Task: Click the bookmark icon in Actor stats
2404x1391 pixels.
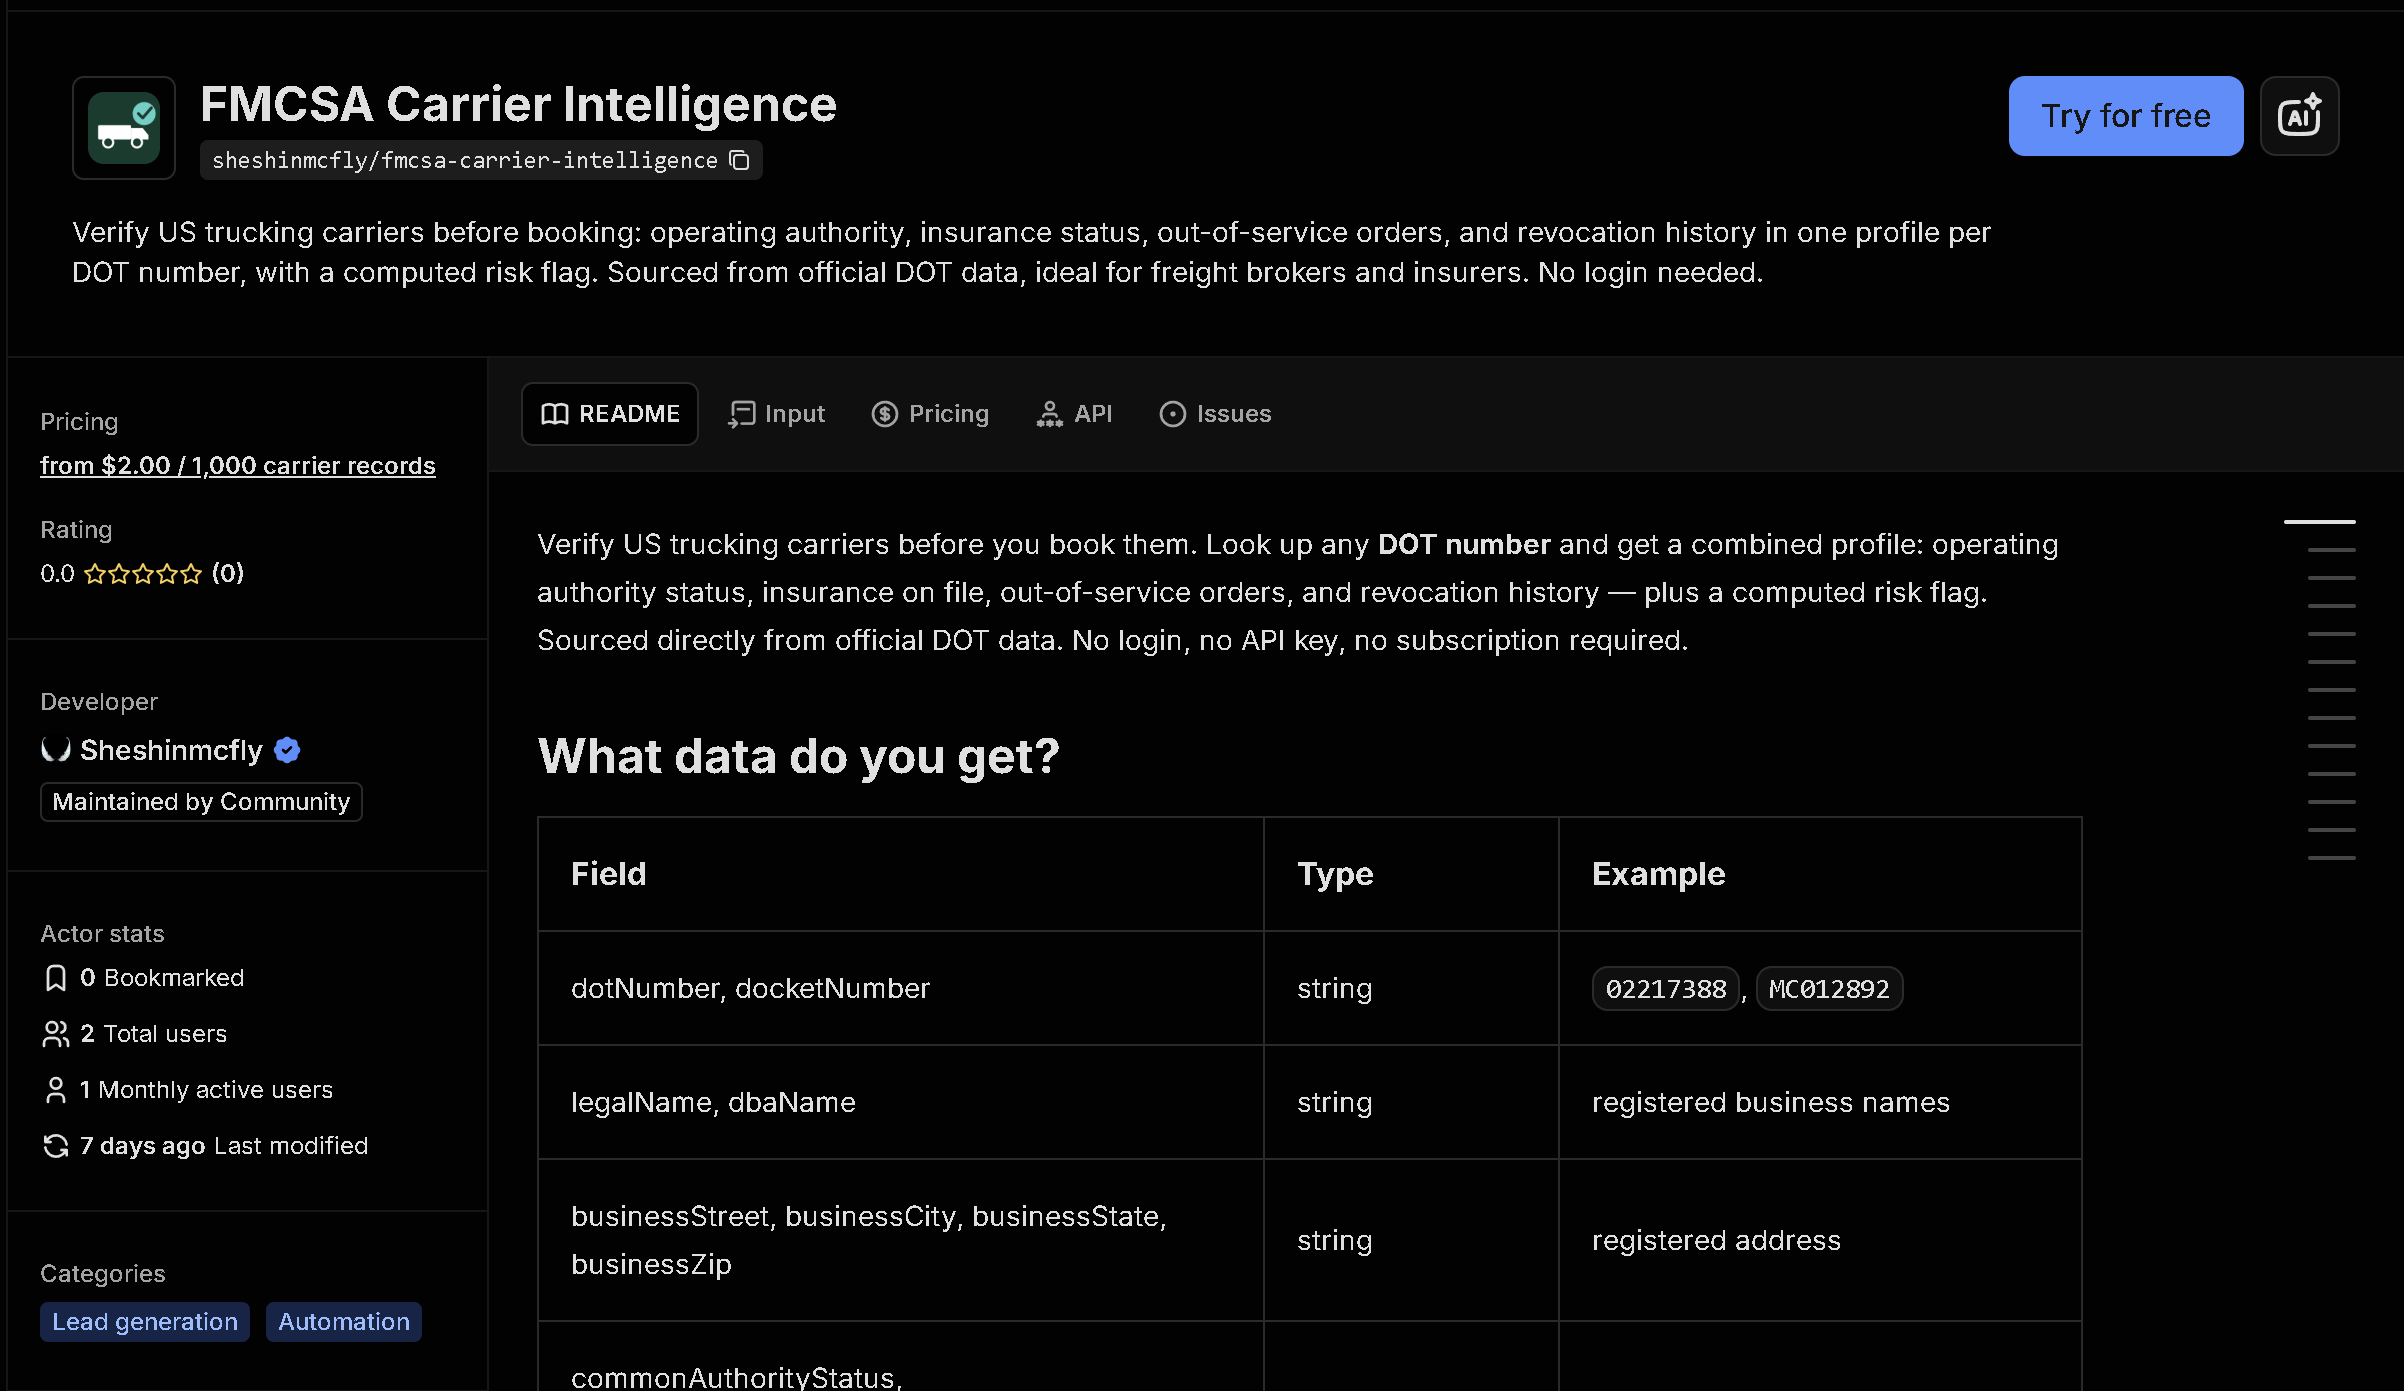Action: [x=56, y=978]
